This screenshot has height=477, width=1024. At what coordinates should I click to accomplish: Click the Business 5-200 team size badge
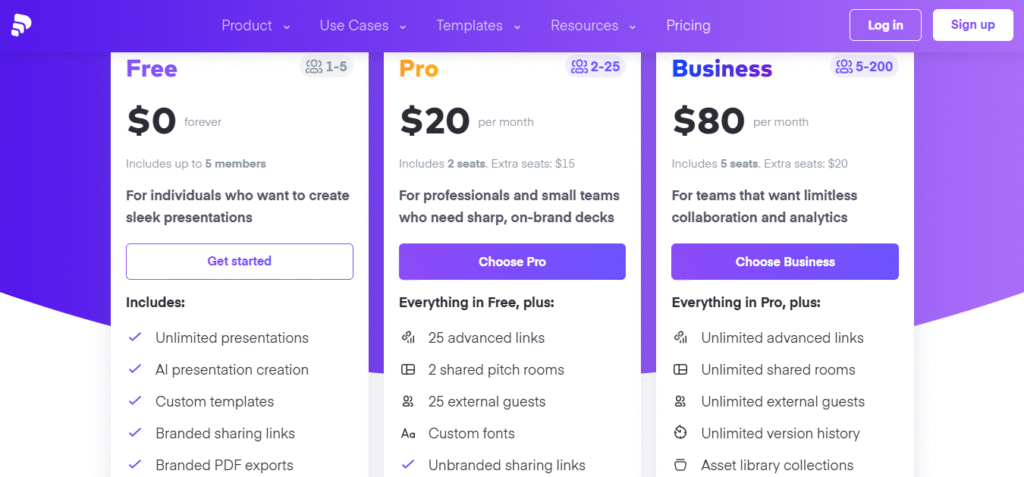coord(864,67)
